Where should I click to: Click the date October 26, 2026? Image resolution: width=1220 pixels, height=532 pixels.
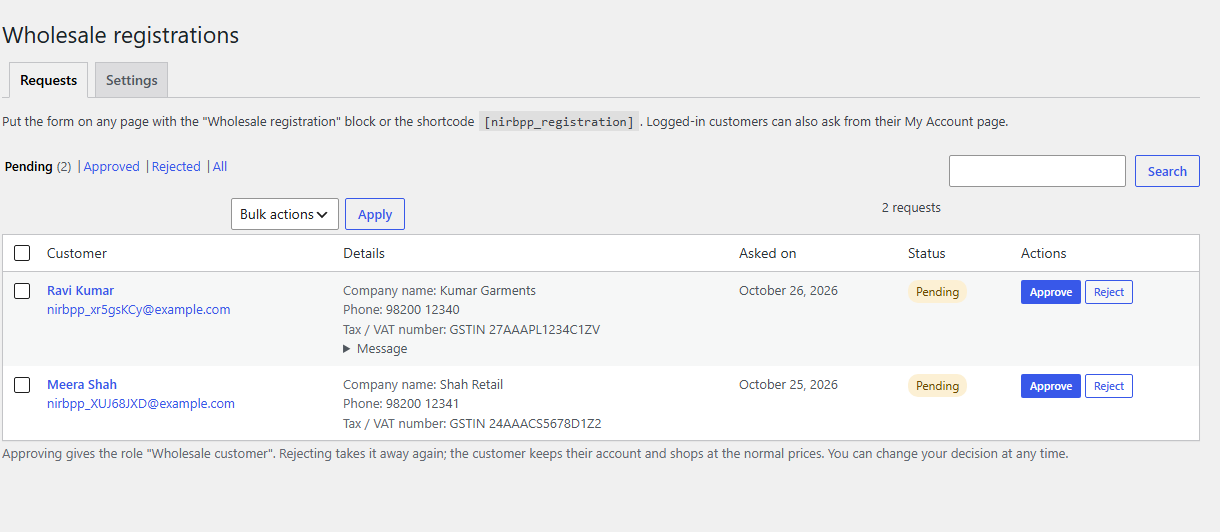point(788,291)
